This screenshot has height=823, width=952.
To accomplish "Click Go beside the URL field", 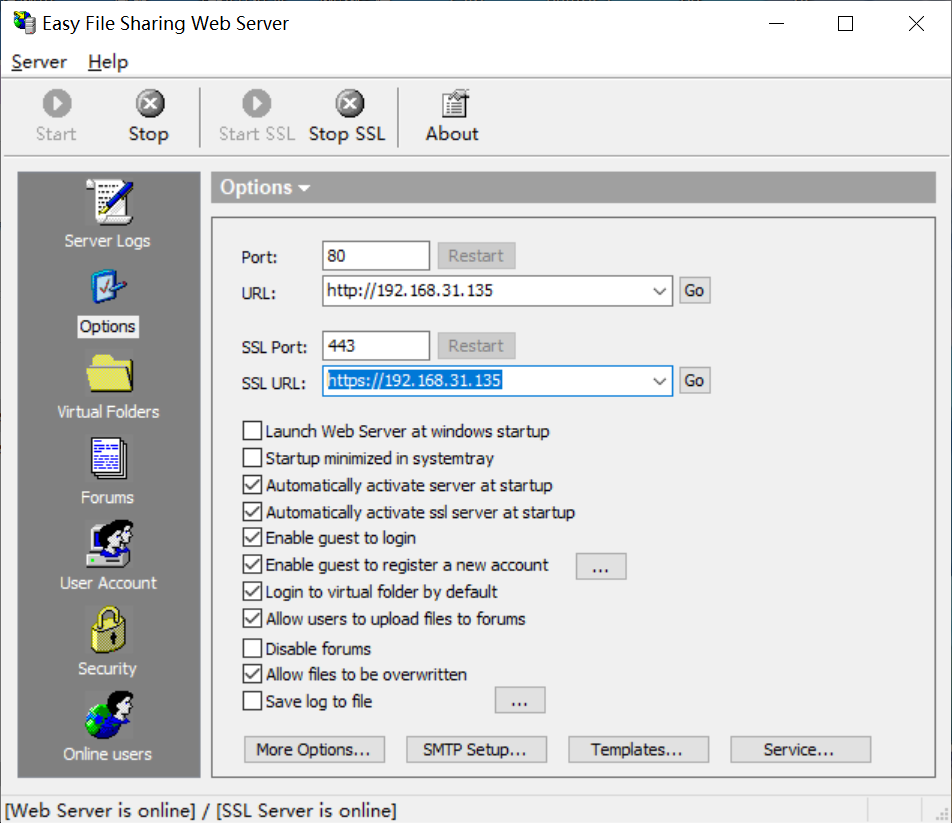I will pos(695,291).
